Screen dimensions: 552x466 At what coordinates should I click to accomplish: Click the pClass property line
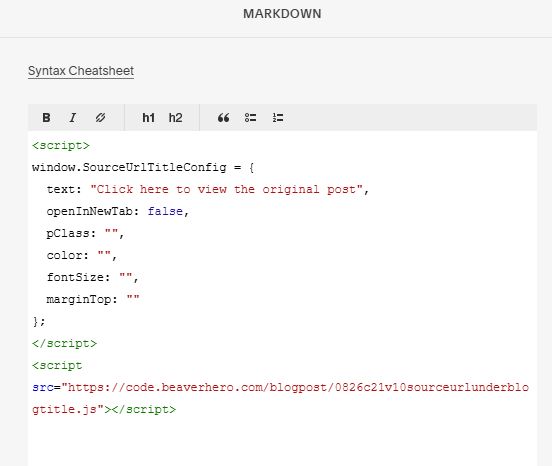[x=85, y=233]
